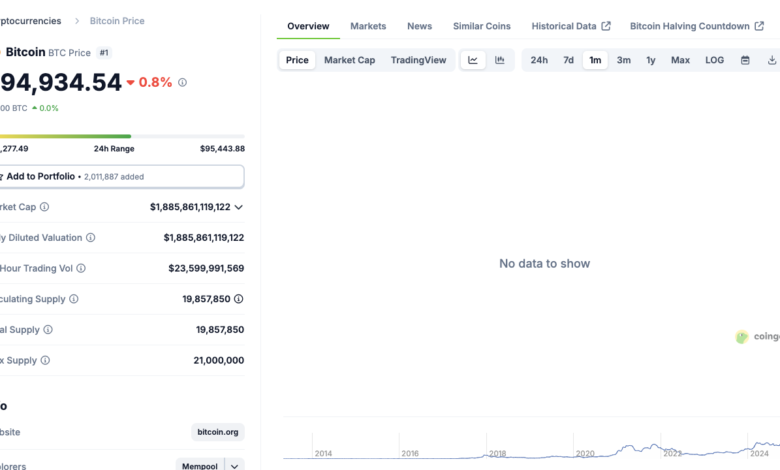Set chart range to Max

pyautogui.click(x=680, y=60)
